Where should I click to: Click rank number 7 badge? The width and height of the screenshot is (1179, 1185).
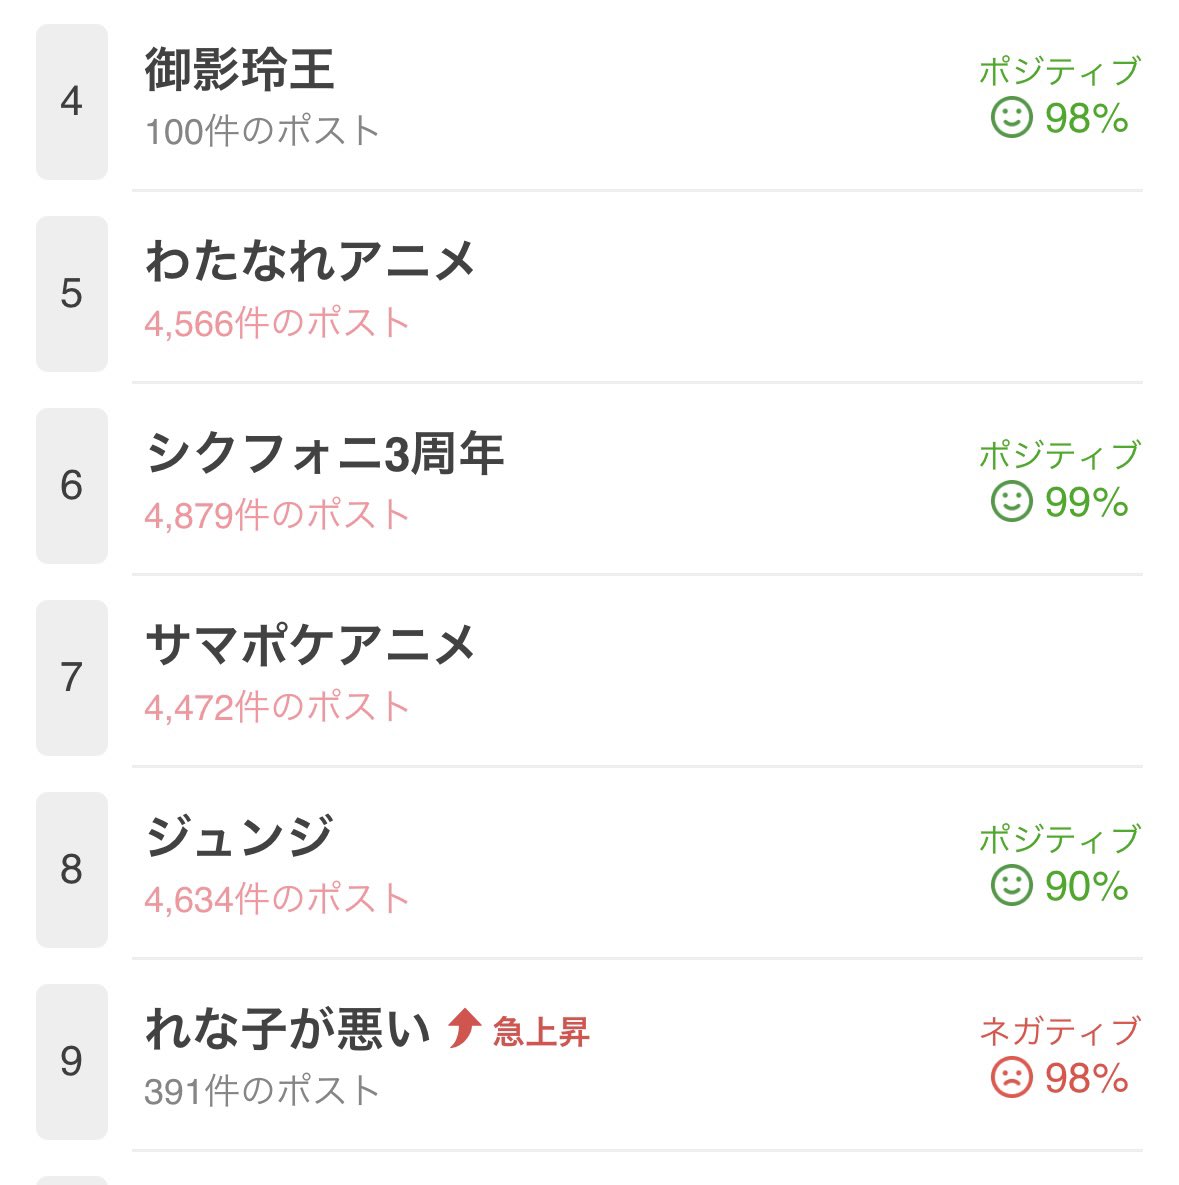(71, 677)
